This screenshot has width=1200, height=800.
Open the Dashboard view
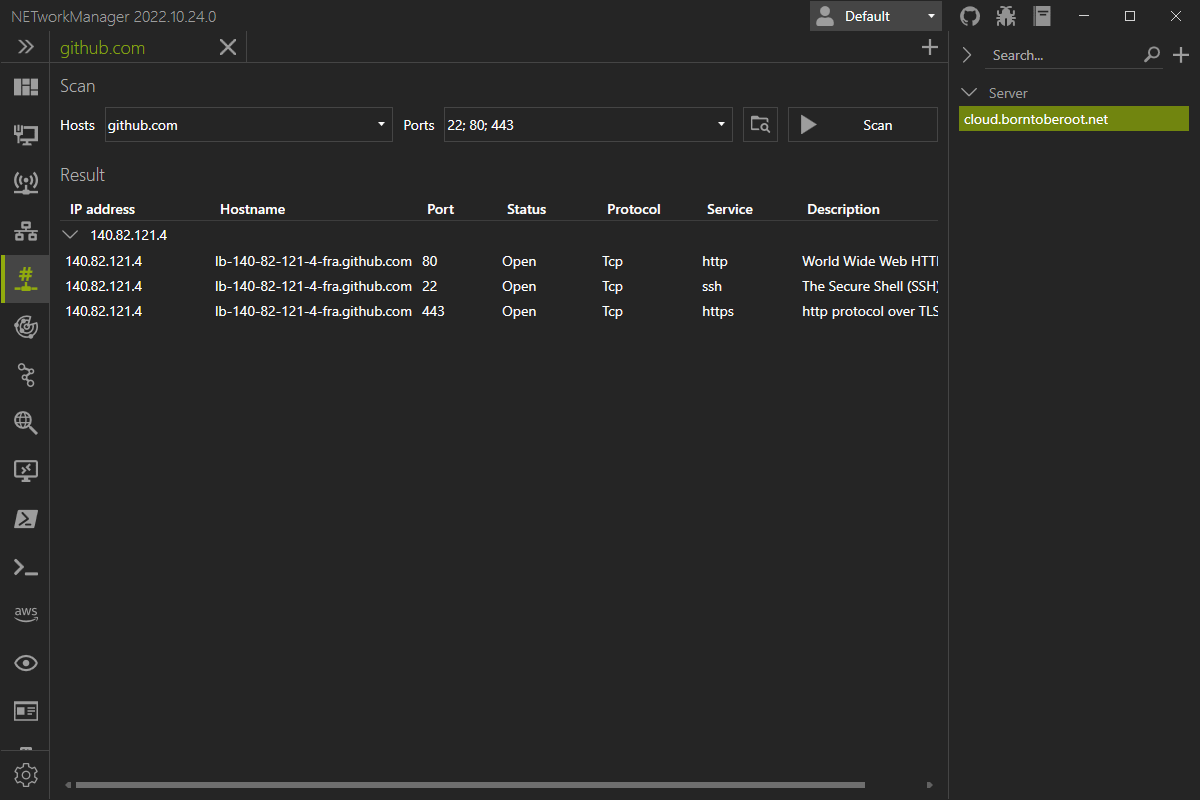point(25,87)
